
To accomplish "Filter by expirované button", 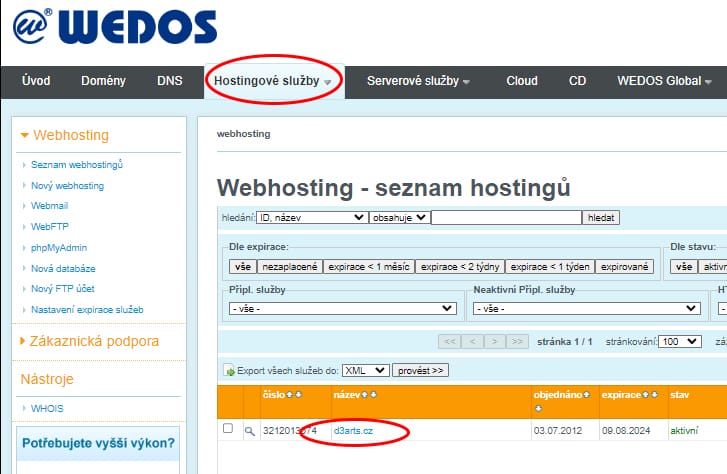I will point(625,267).
